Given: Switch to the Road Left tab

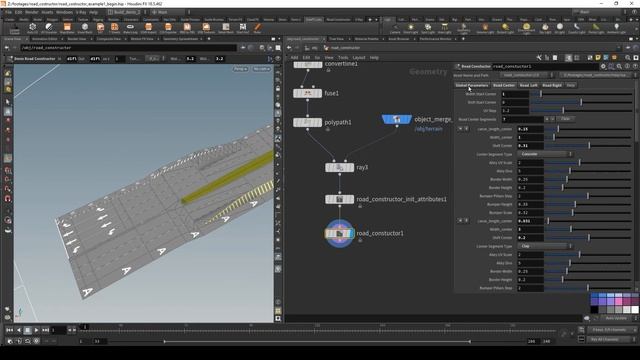Looking at the screenshot, I should [x=529, y=85].
